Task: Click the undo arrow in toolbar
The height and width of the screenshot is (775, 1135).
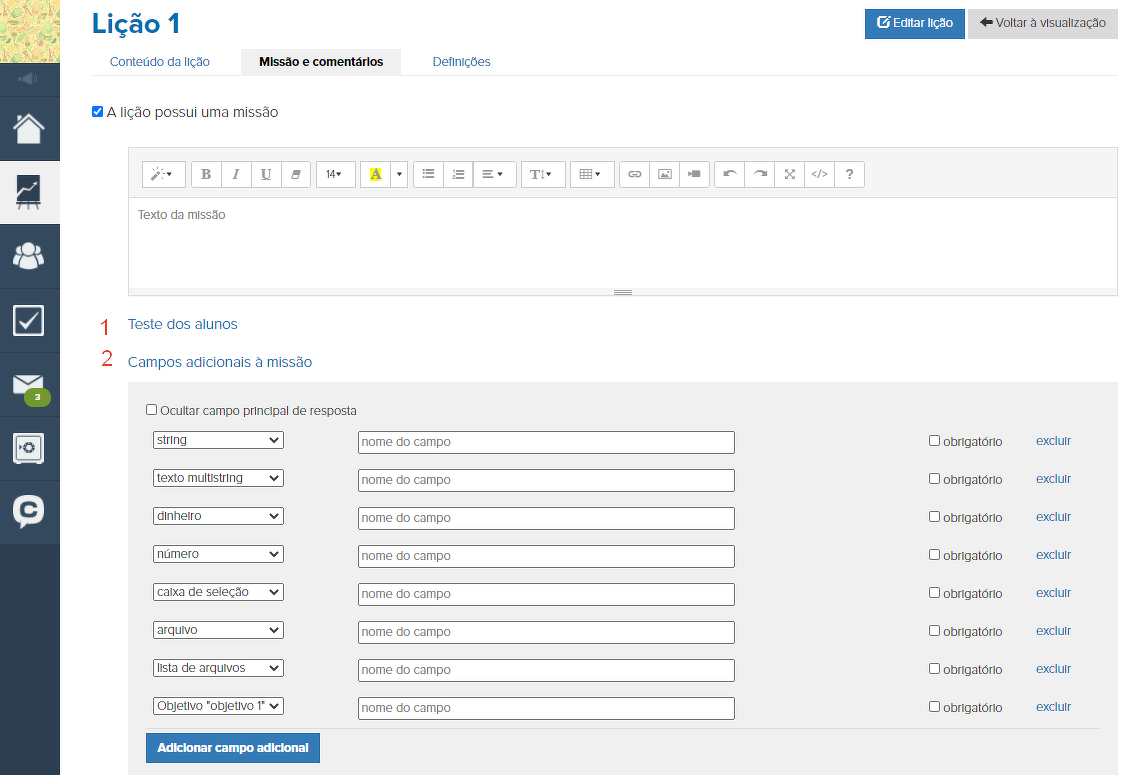Action: click(x=730, y=174)
